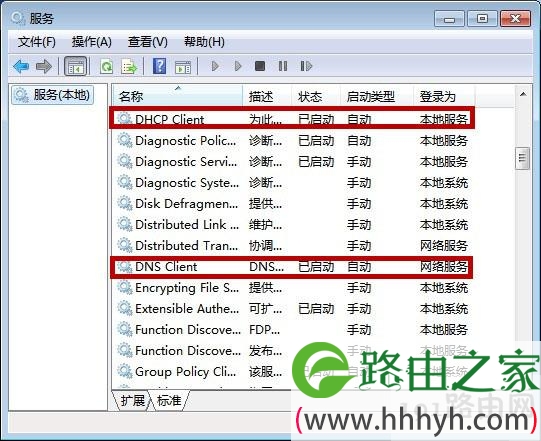Click the Forward arrow toolbar icon

pyautogui.click(x=44, y=66)
